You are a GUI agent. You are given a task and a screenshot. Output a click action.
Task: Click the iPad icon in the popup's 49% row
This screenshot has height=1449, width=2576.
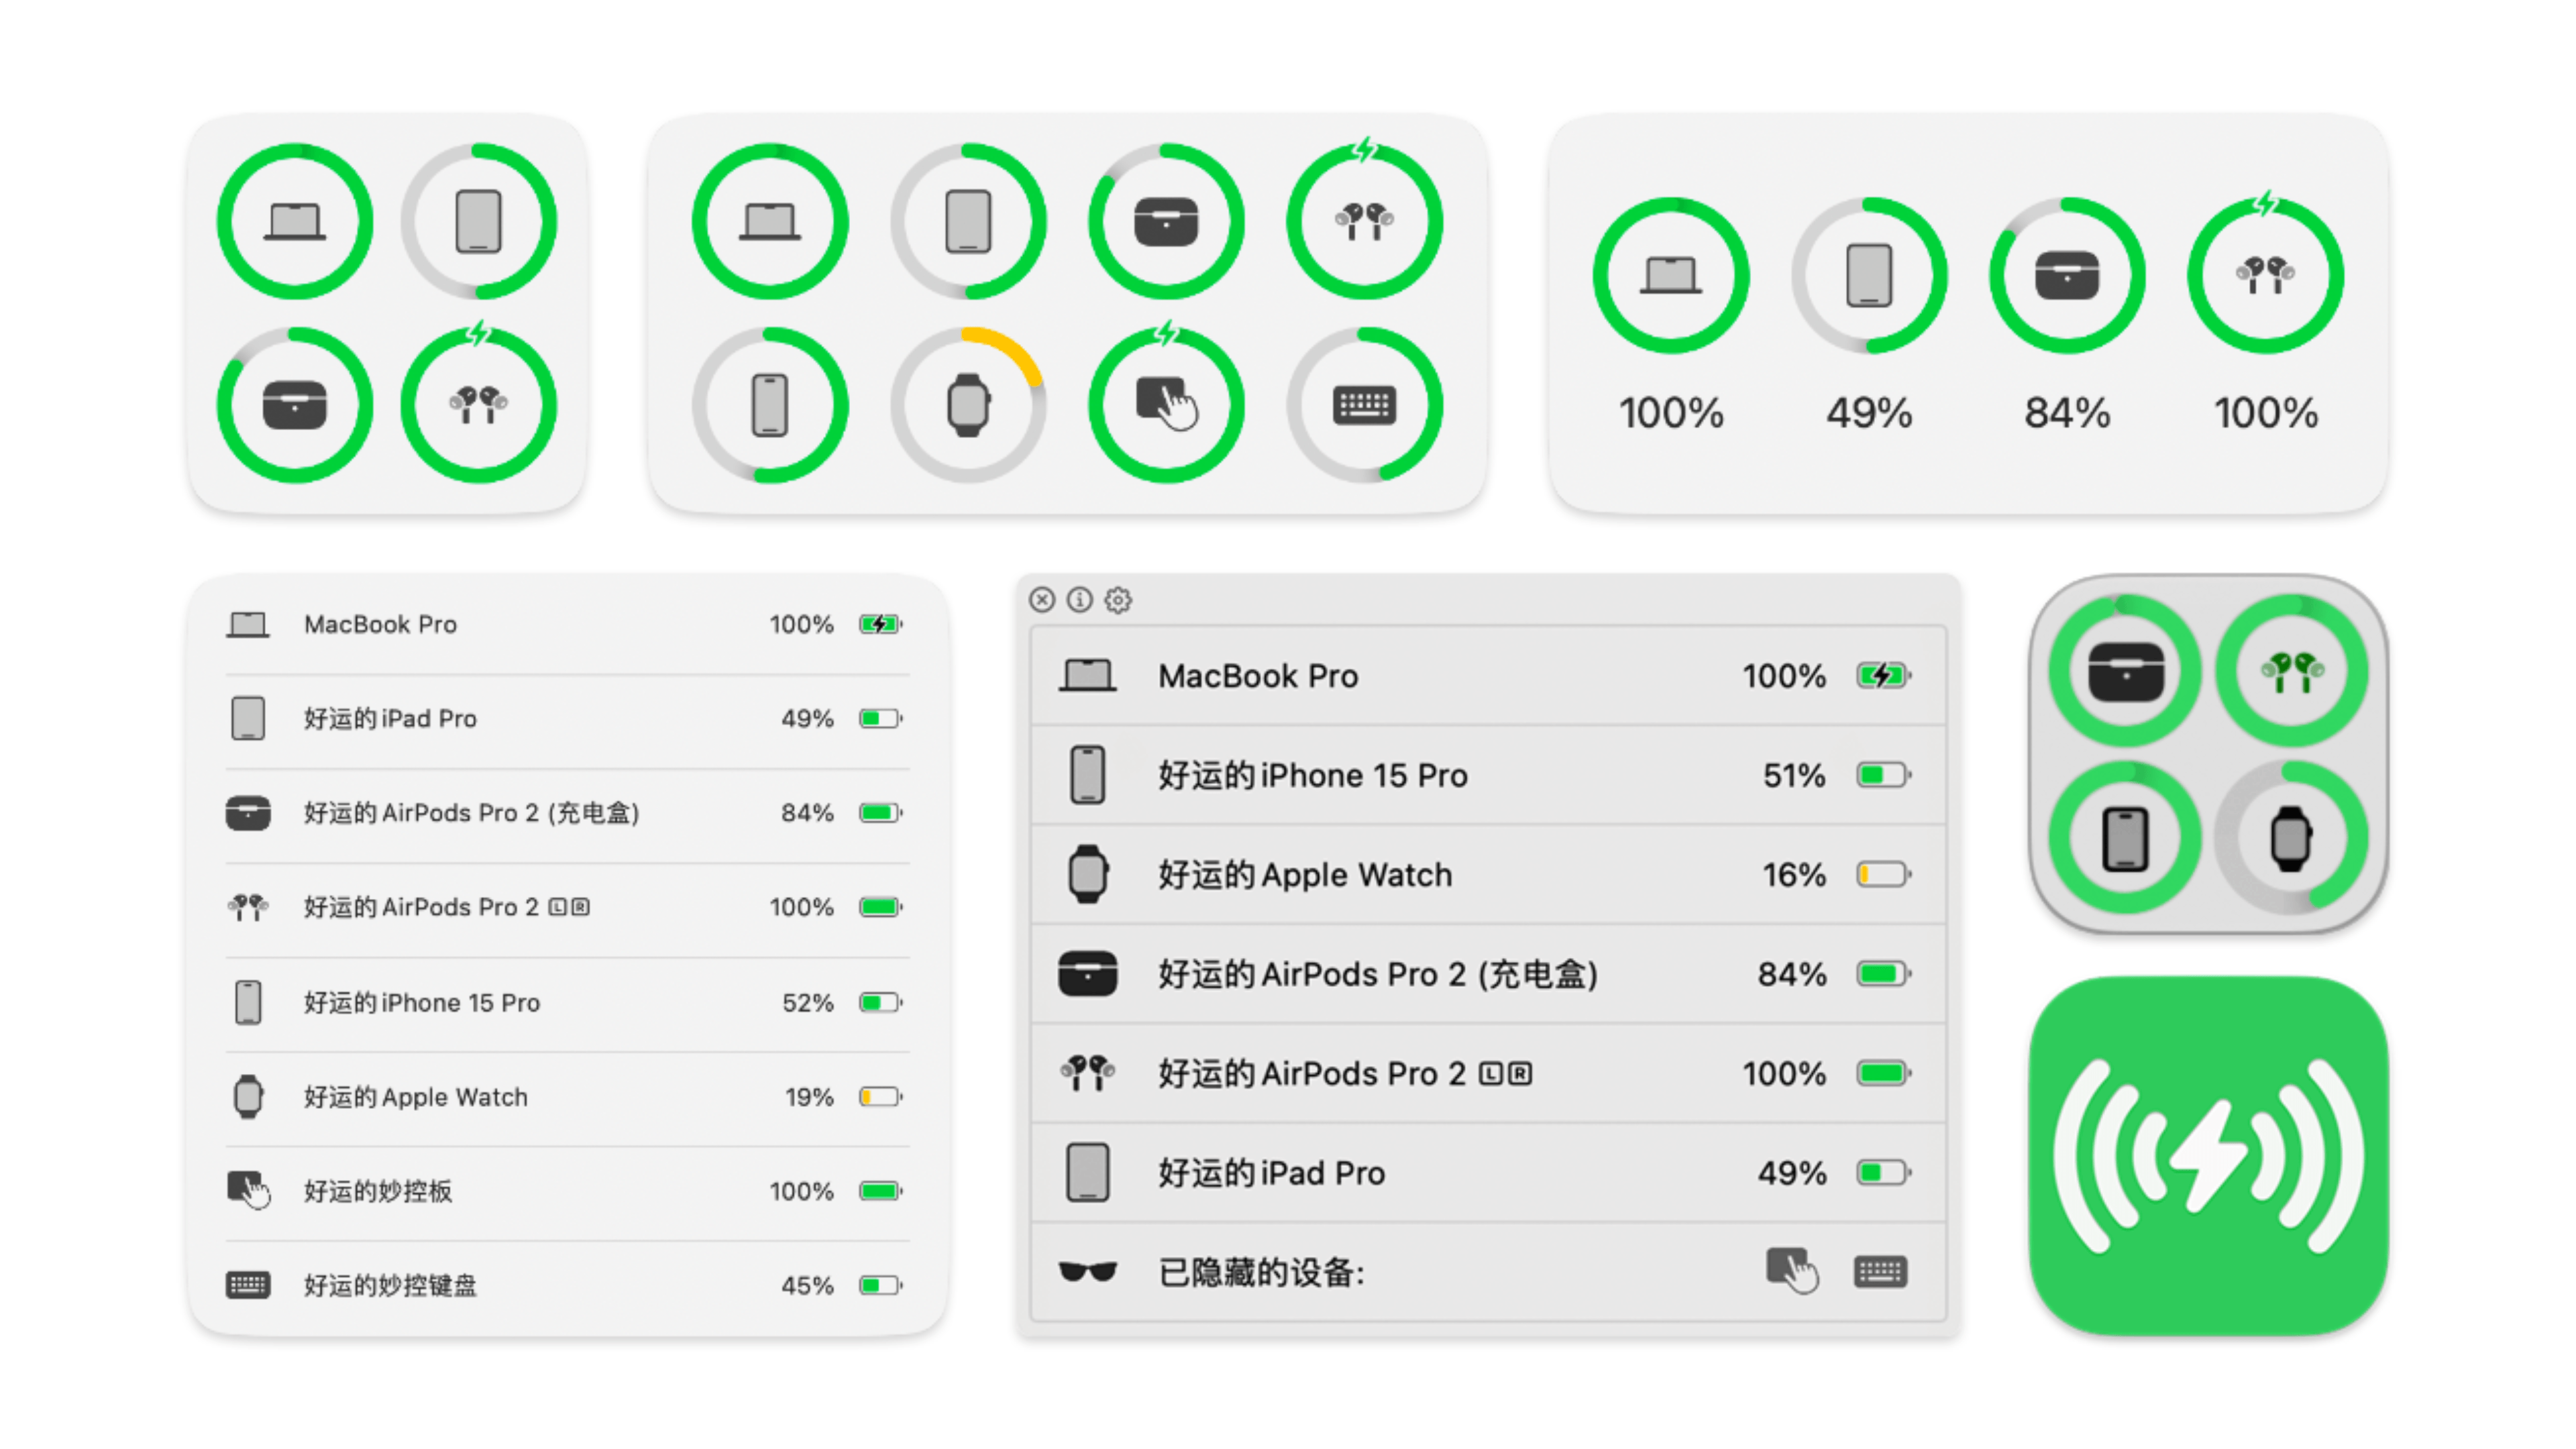click(x=1088, y=1172)
